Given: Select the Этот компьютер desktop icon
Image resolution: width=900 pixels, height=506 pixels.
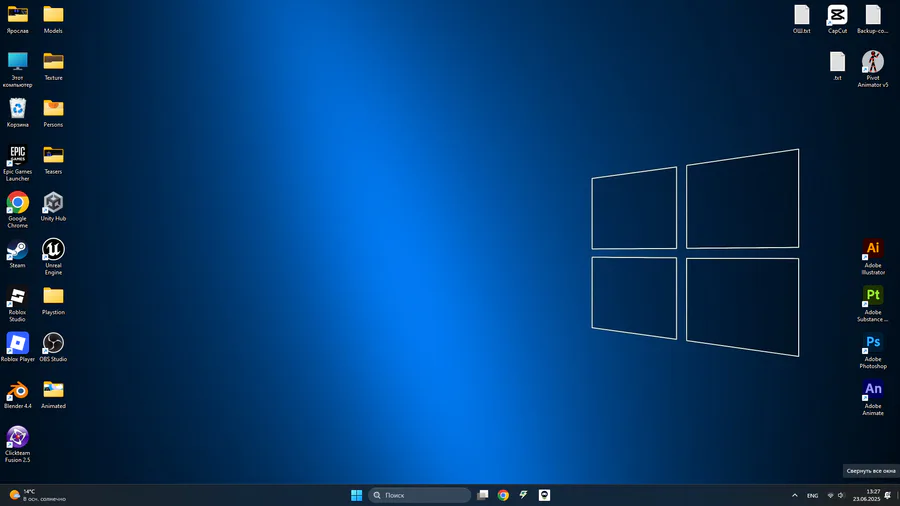Looking at the screenshot, I should coord(17,69).
